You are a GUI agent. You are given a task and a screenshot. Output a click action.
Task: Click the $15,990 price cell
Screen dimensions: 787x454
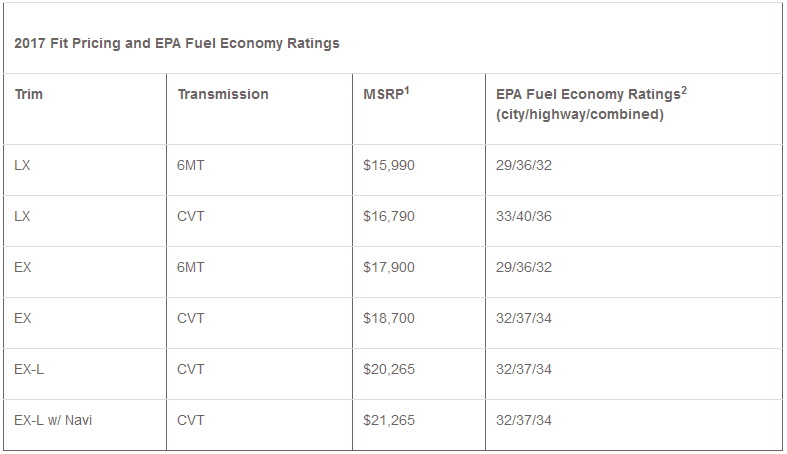[x=389, y=165]
